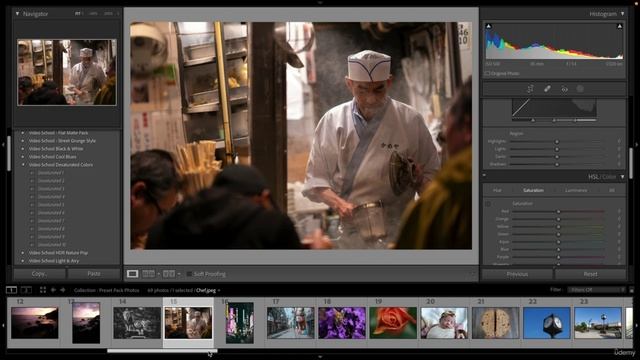Select filmstrip thumbnail 22 clock

pyautogui.click(x=547, y=323)
